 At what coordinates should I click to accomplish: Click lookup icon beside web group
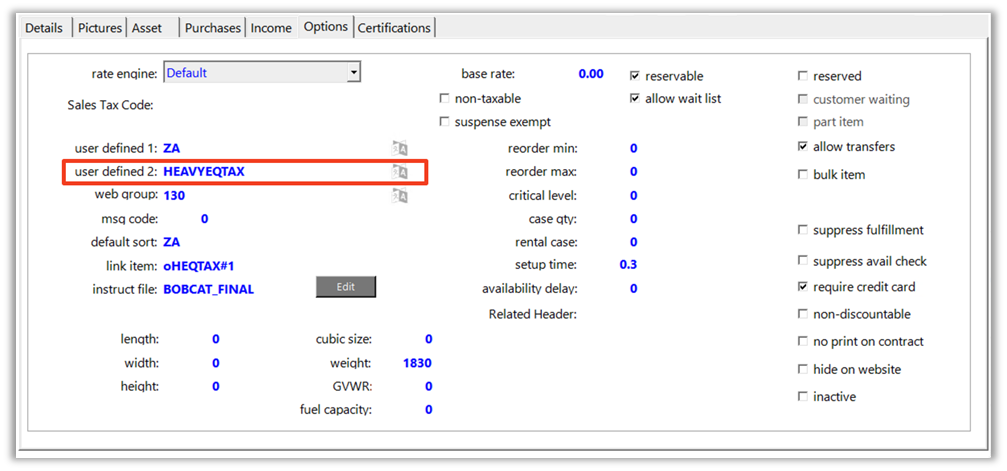click(400, 195)
